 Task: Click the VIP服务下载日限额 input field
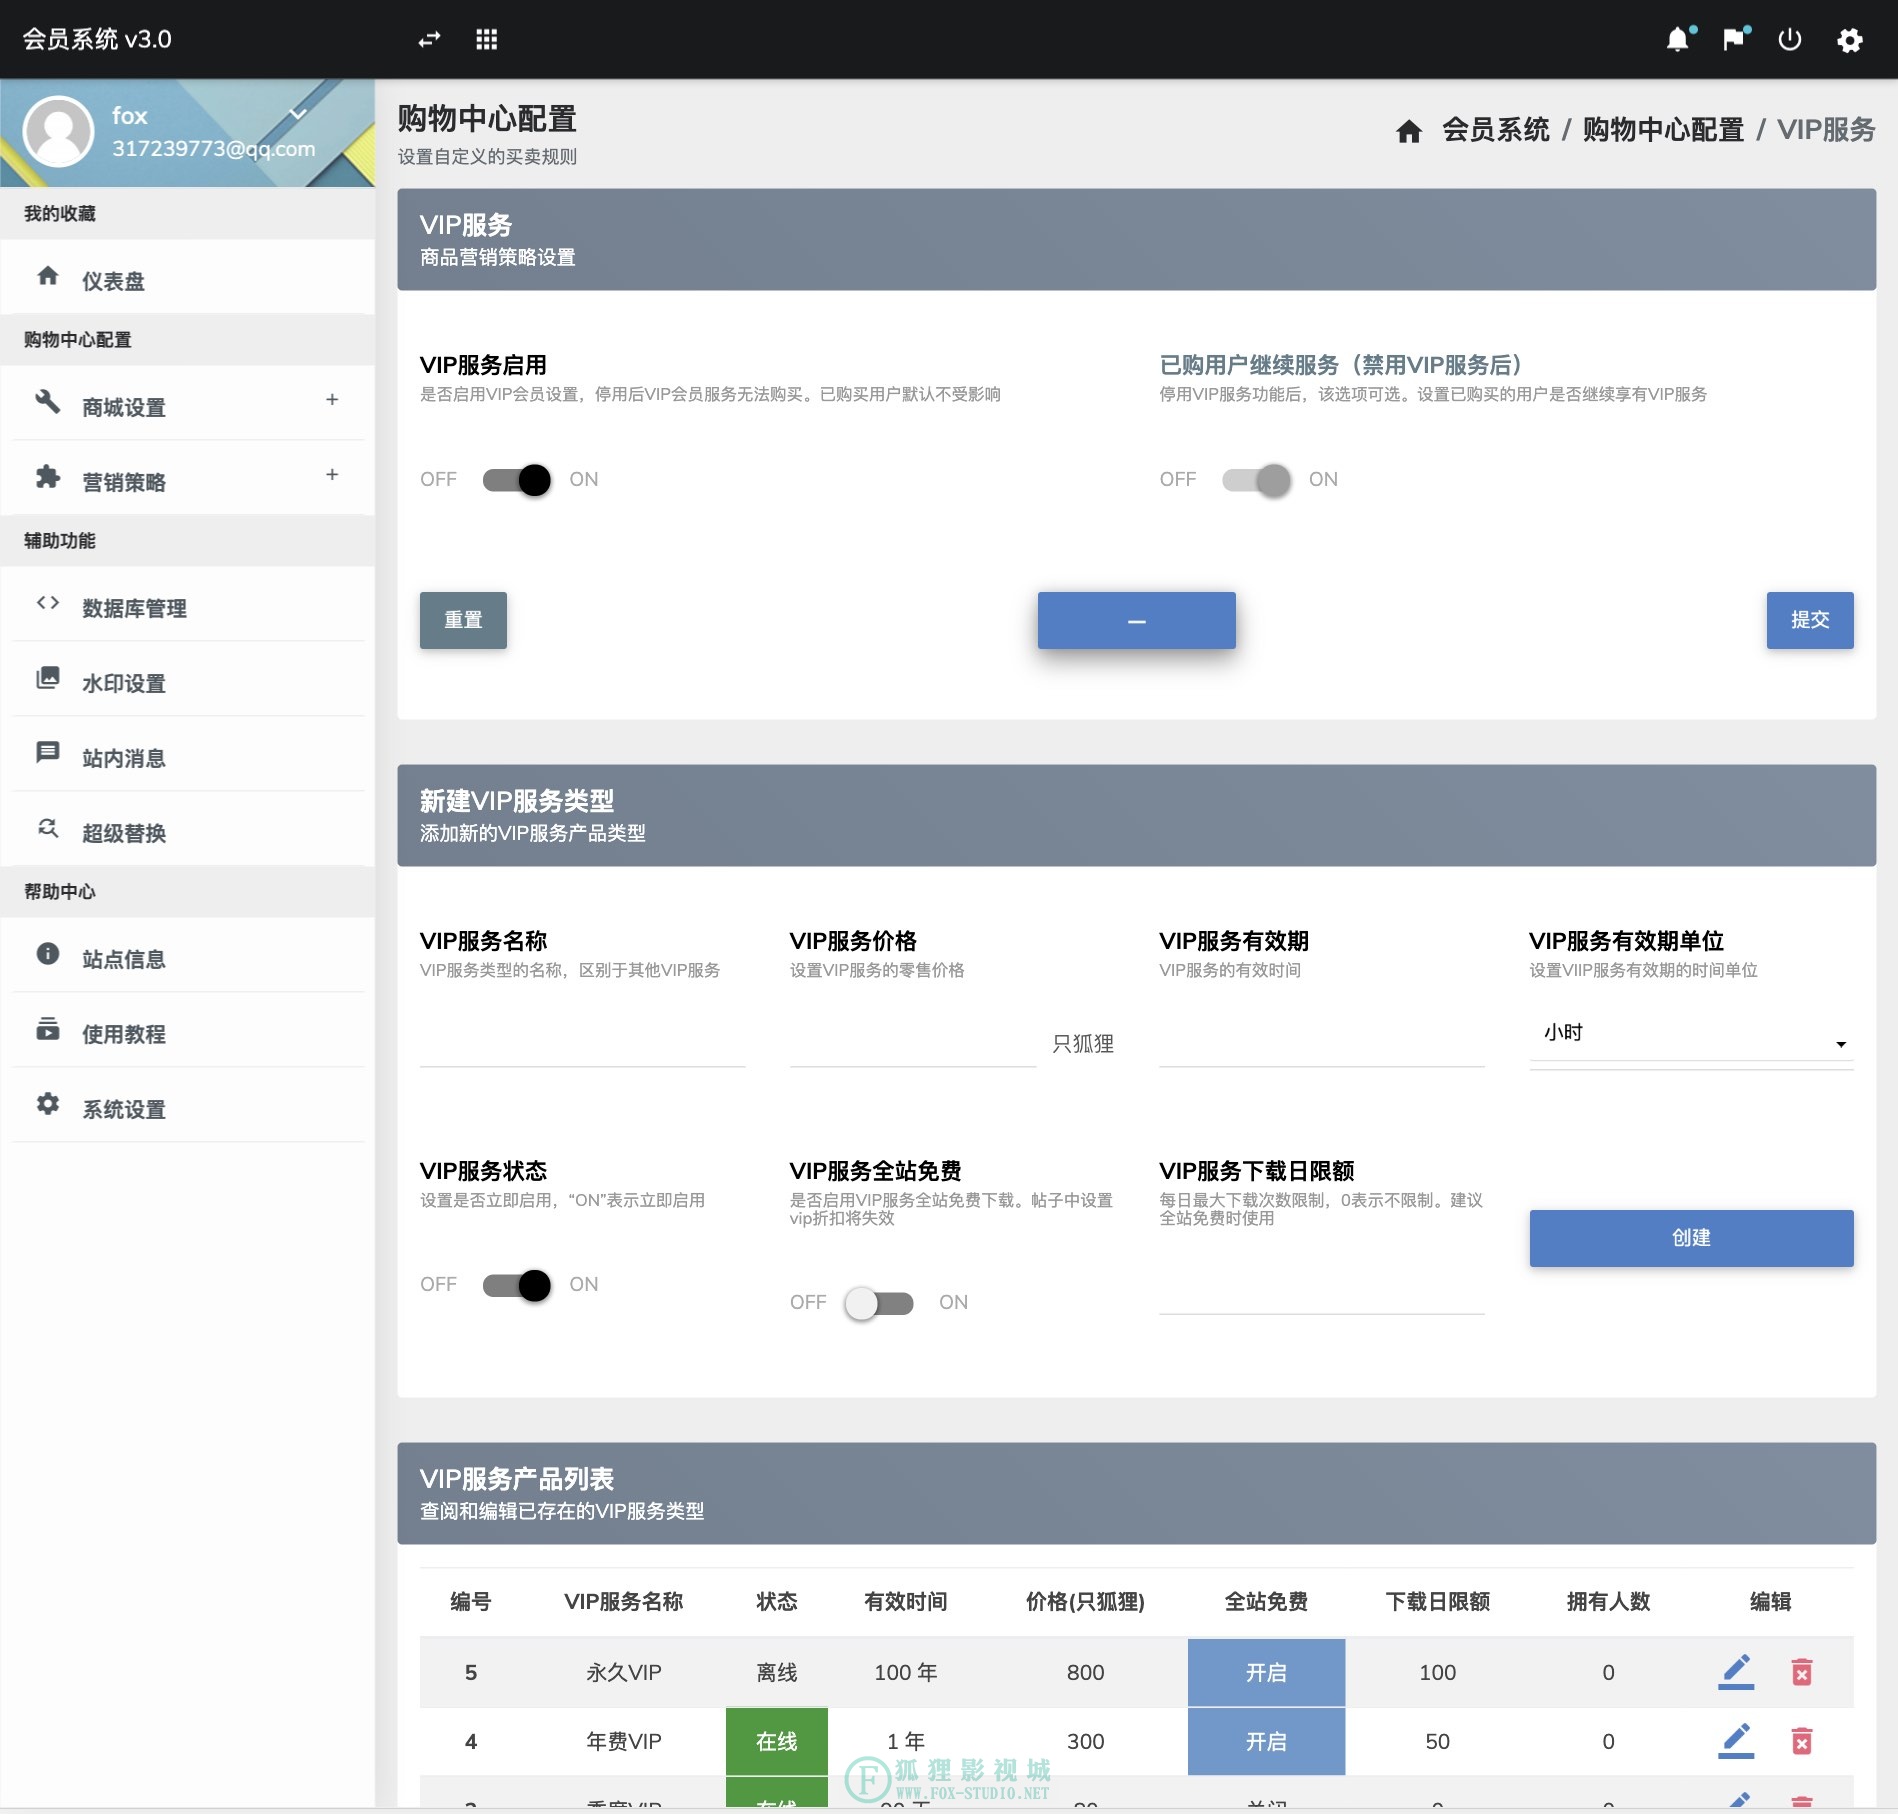(1322, 1290)
